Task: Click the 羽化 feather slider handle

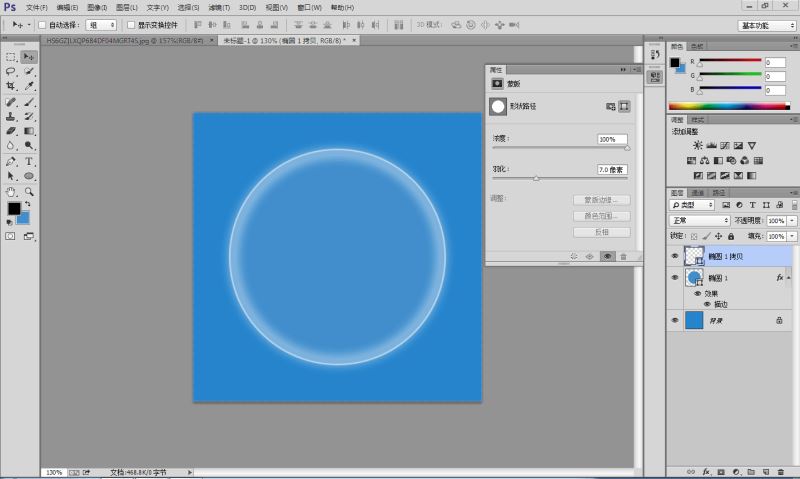Action: [536, 178]
